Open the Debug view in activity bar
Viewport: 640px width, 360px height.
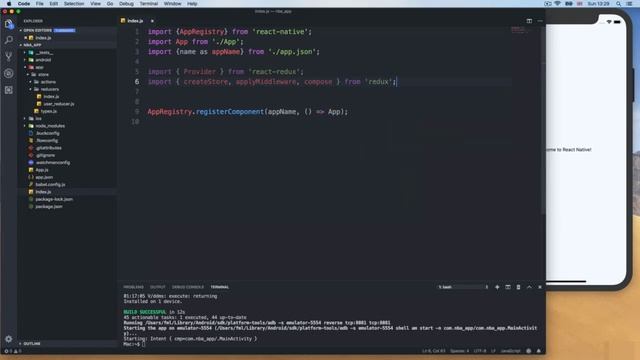coord(9,73)
